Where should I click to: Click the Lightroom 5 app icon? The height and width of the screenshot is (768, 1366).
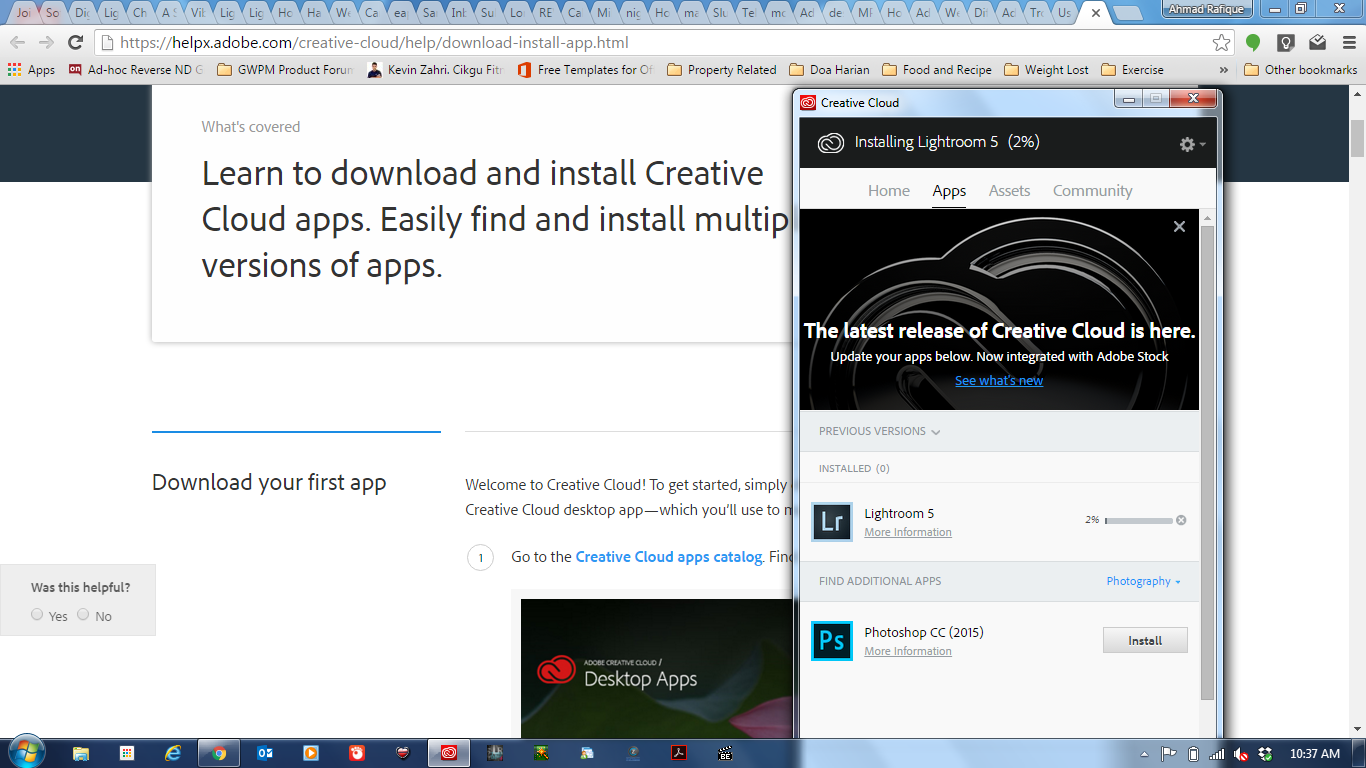click(x=832, y=522)
